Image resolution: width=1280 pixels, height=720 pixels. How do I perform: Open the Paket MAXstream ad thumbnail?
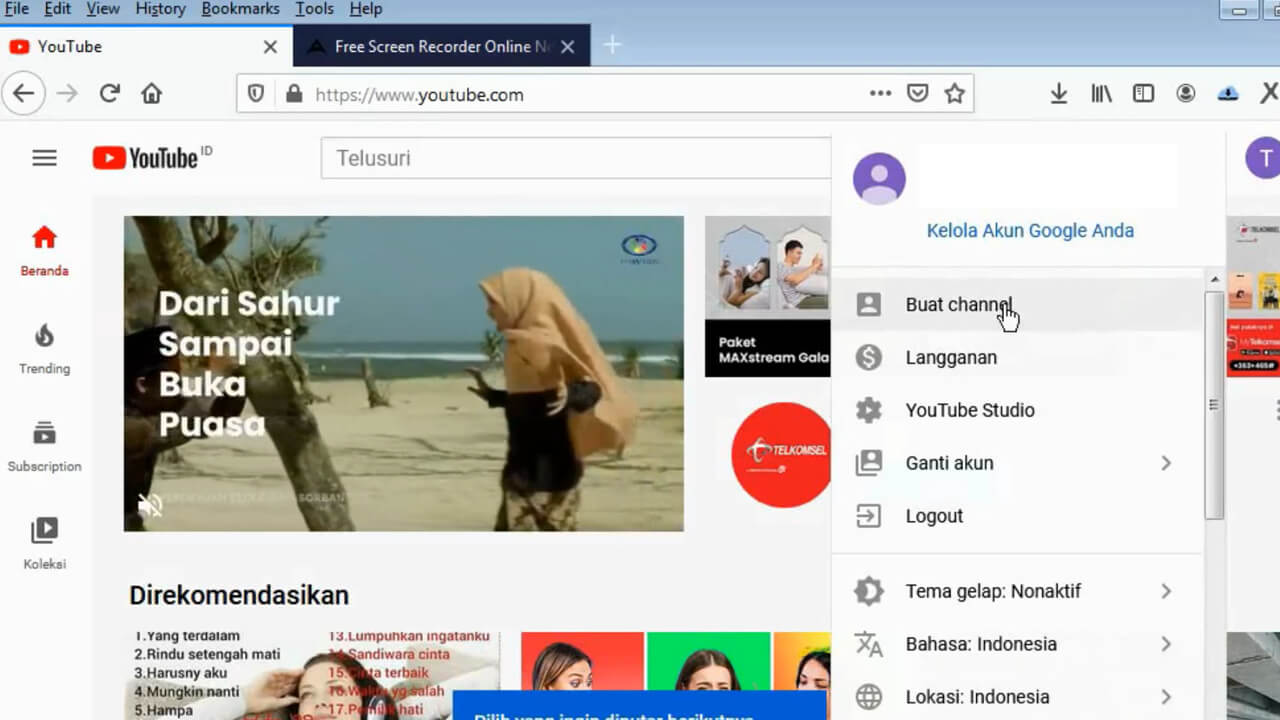(768, 296)
